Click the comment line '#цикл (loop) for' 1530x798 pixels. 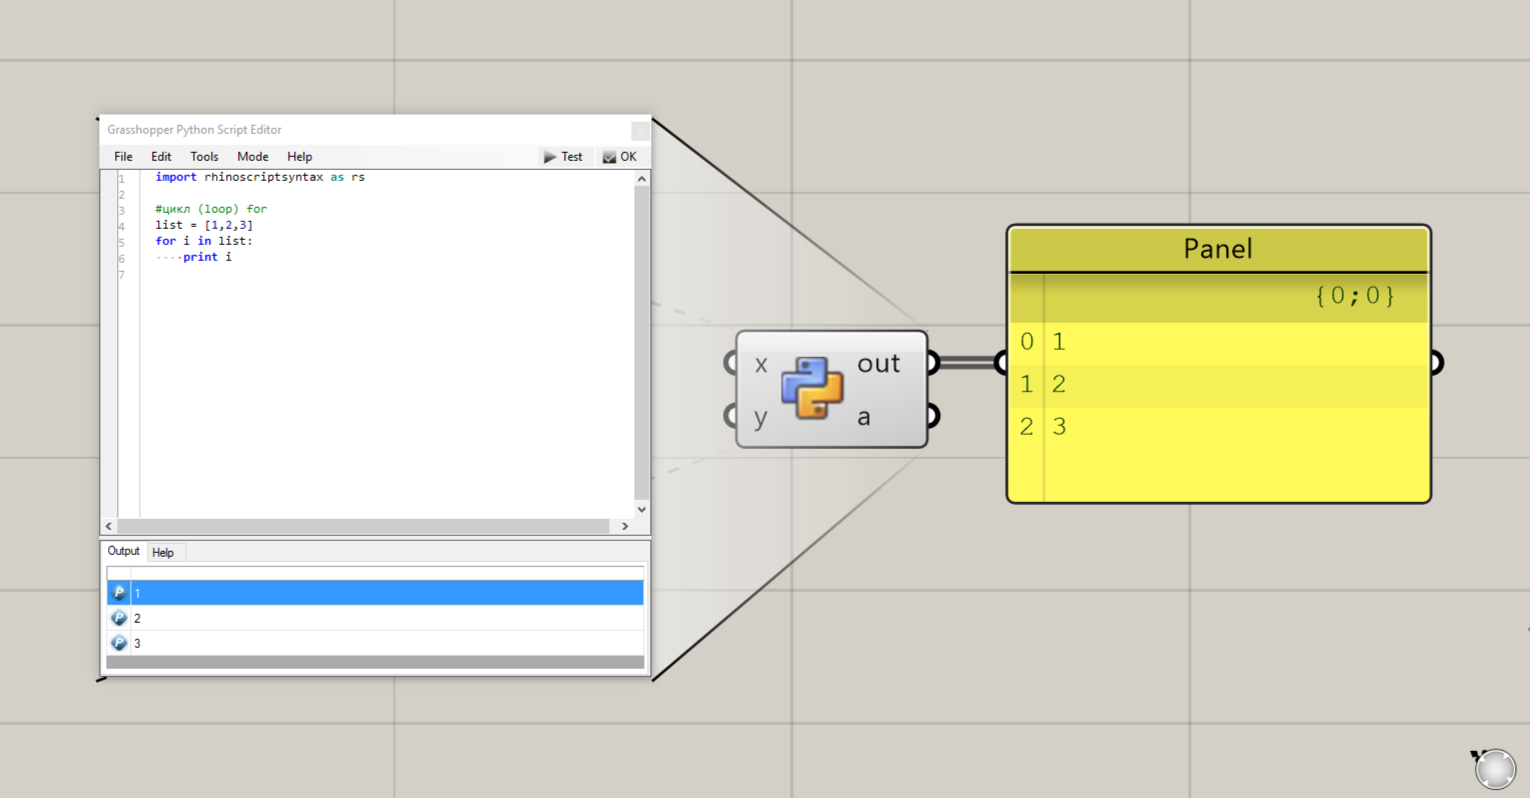tap(211, 209)
